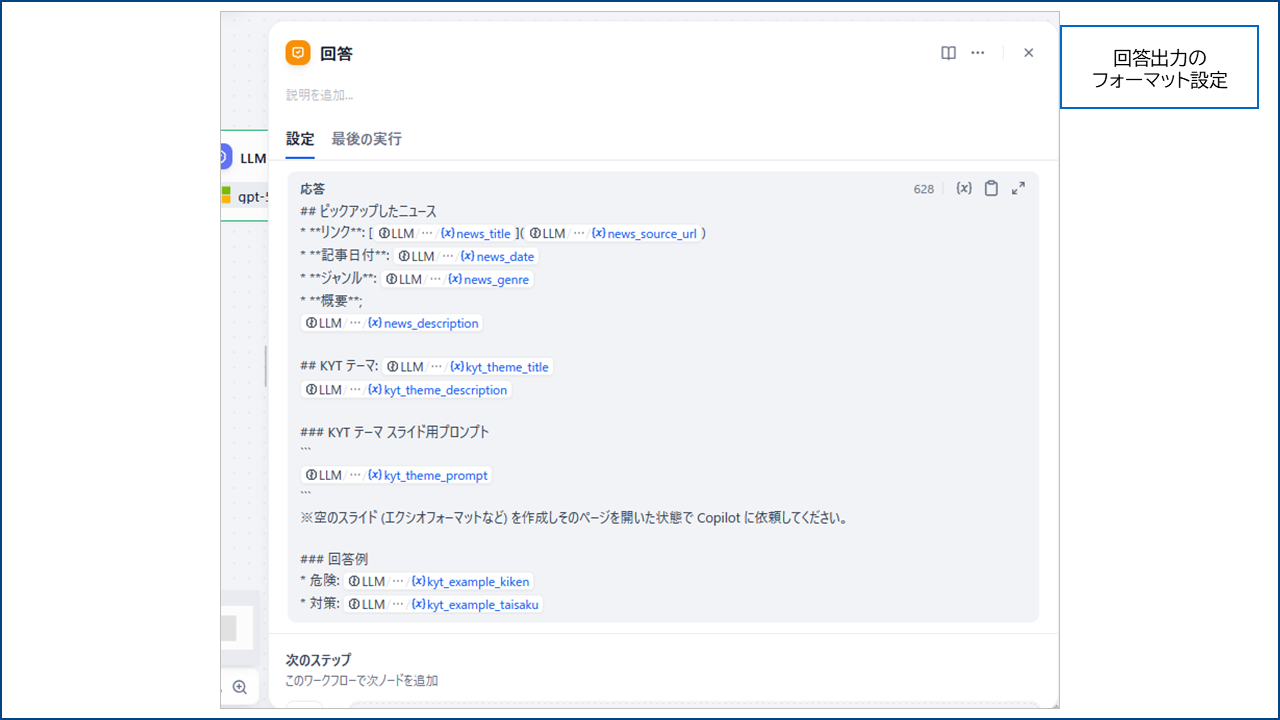Insert variable using the {x} icon

(964, 188)
